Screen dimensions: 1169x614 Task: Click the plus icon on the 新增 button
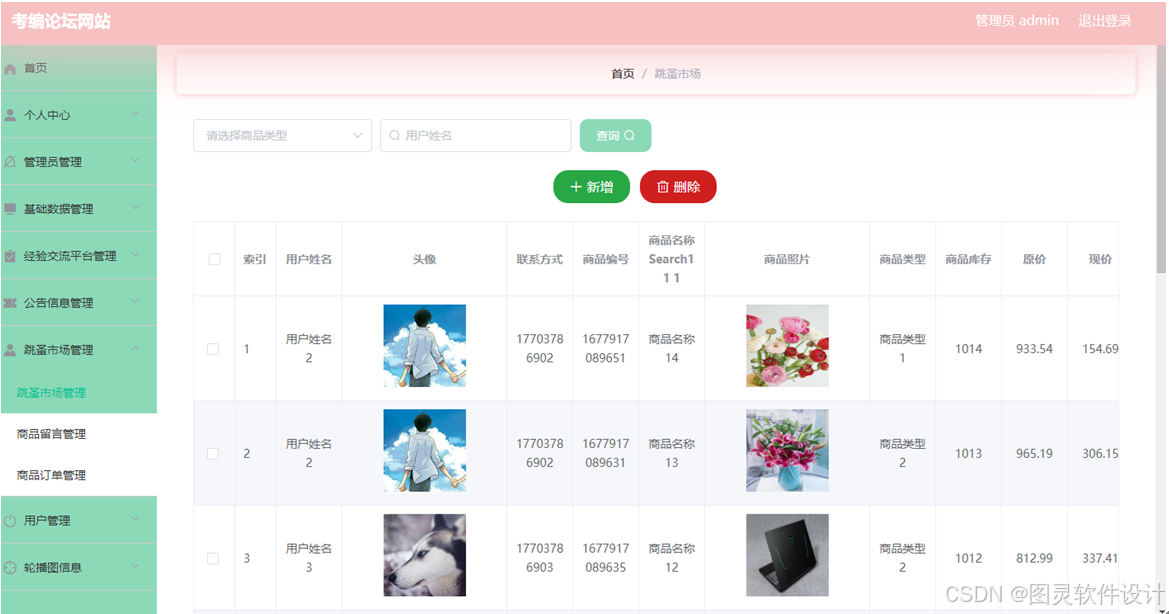tap(574, 186)
